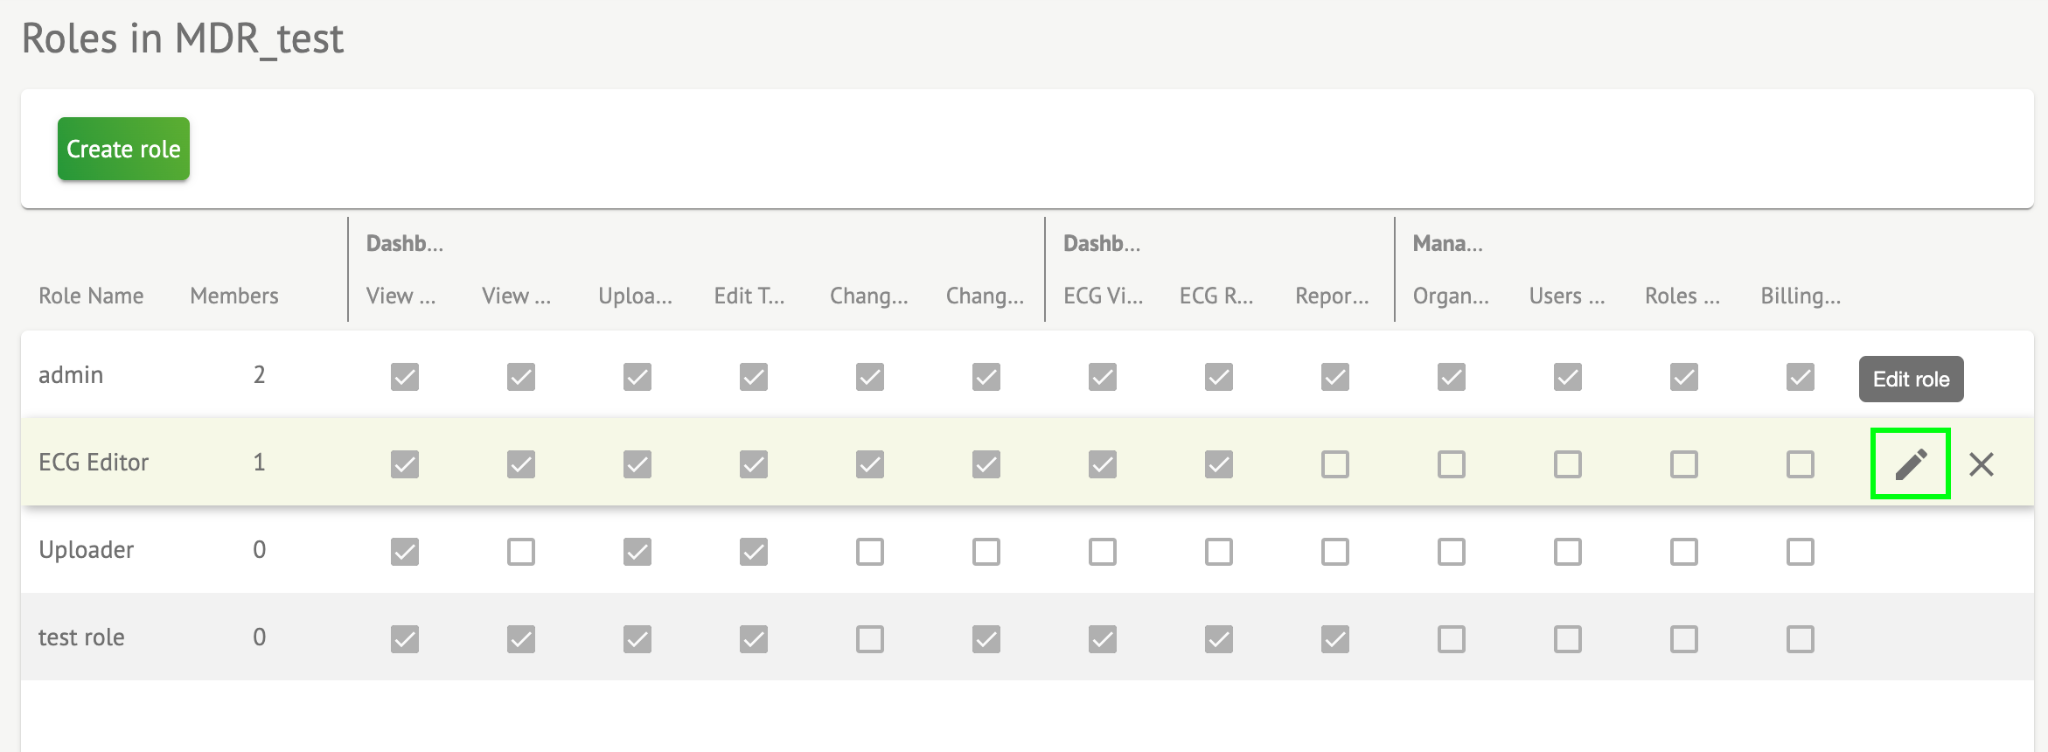Uncheck admin's Roles permission checkbox
This screenshot has width=2048, height=752.
[x=1684, y=377]
